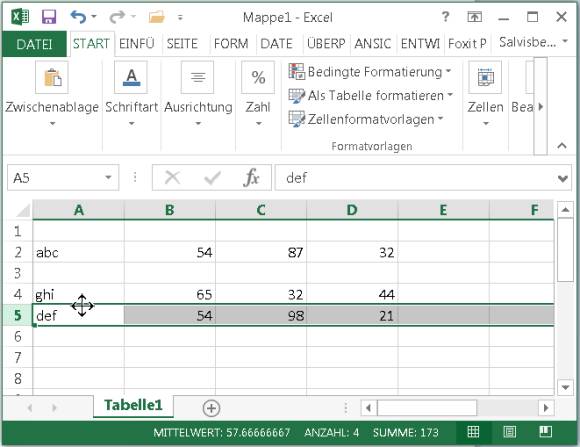Add a new sheet with plus icon
Image resolution: width=580 pixels, height=447 pixels.
[212, 408]
